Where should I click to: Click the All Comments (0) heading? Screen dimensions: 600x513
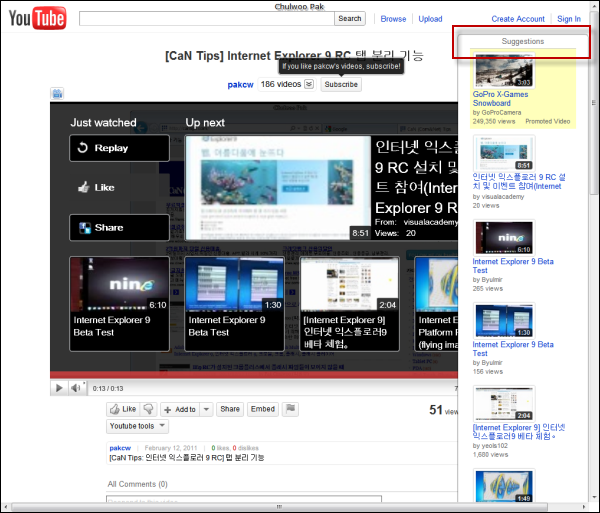pos(137,484)
